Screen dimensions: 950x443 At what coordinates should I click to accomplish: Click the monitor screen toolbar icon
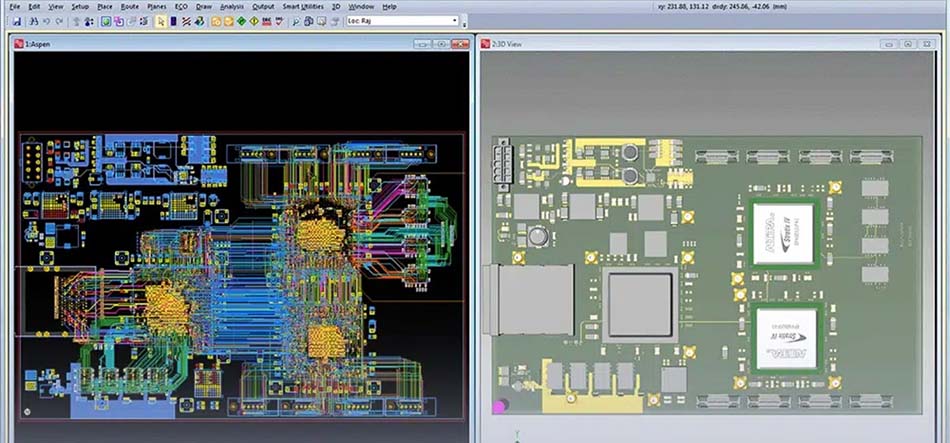click(321, 21)
